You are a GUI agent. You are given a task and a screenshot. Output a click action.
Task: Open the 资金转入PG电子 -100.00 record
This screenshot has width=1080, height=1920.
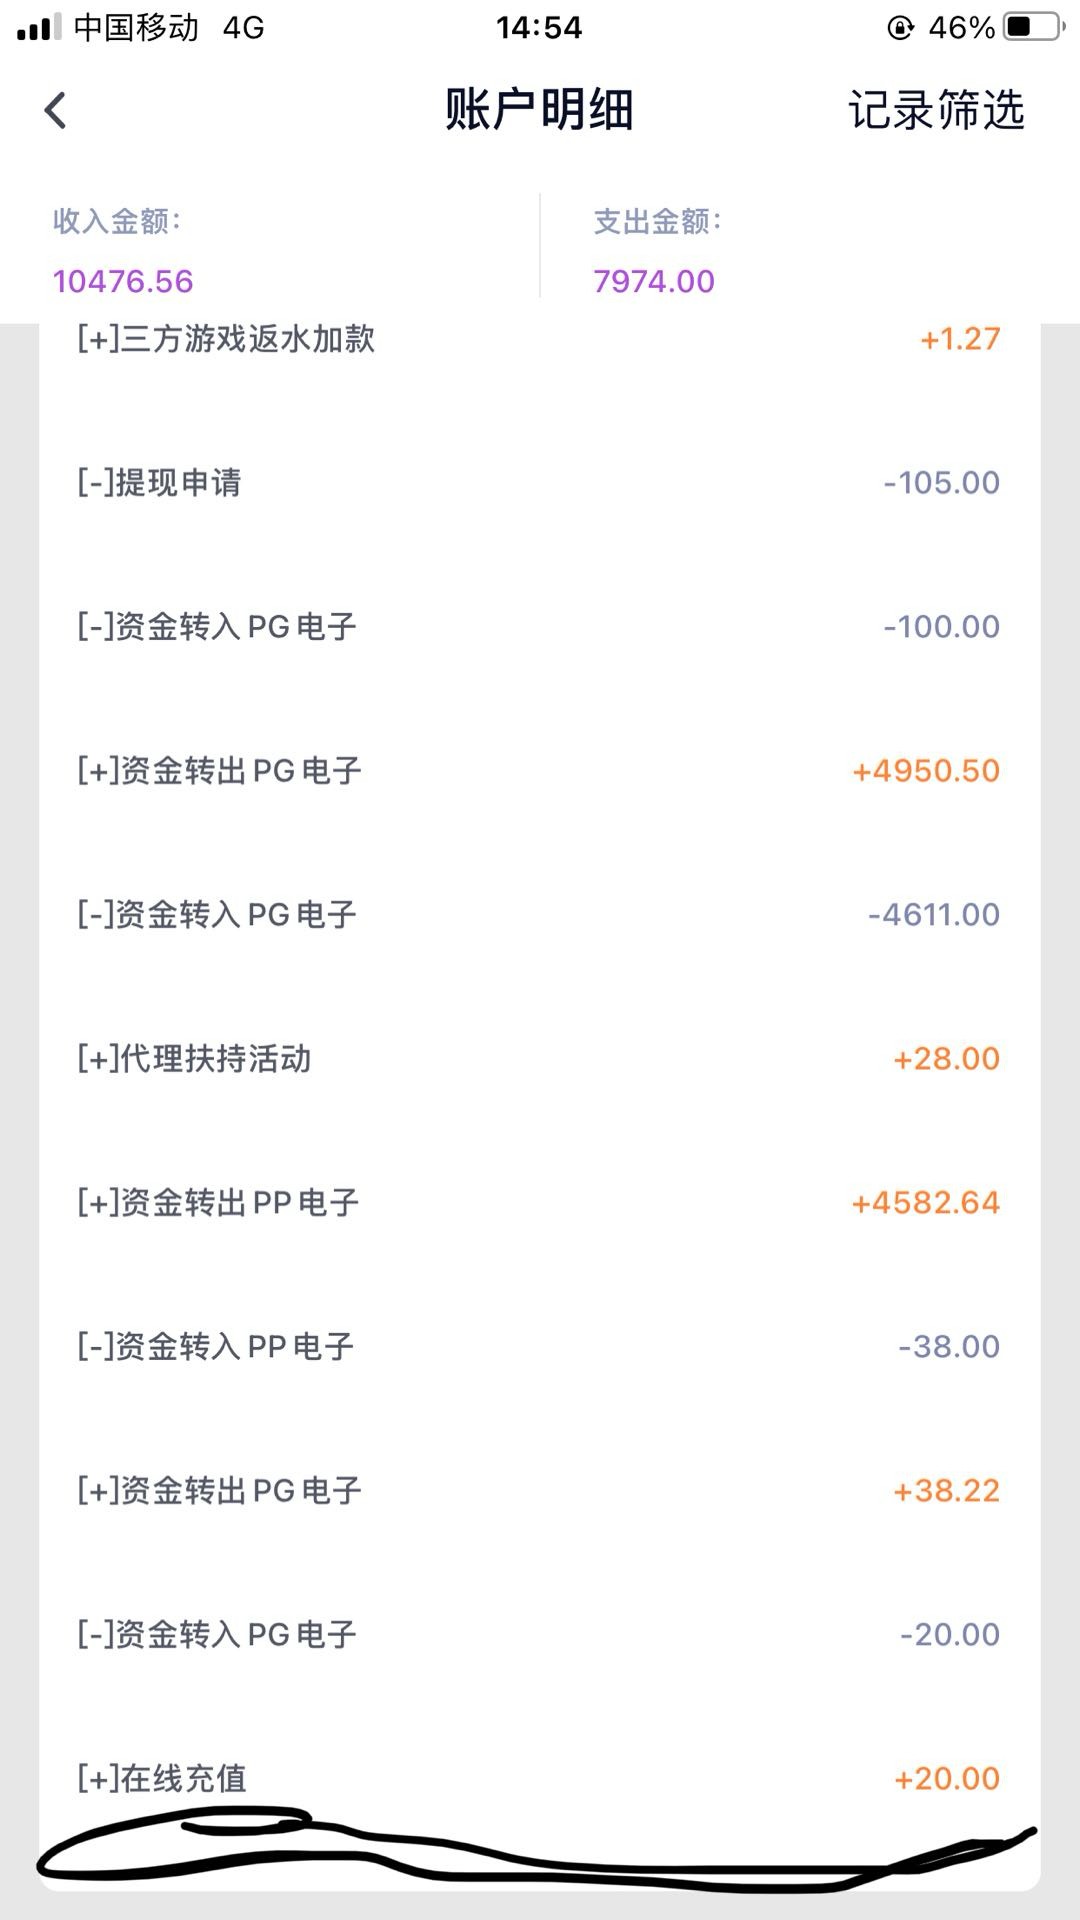tap(539, 627)
